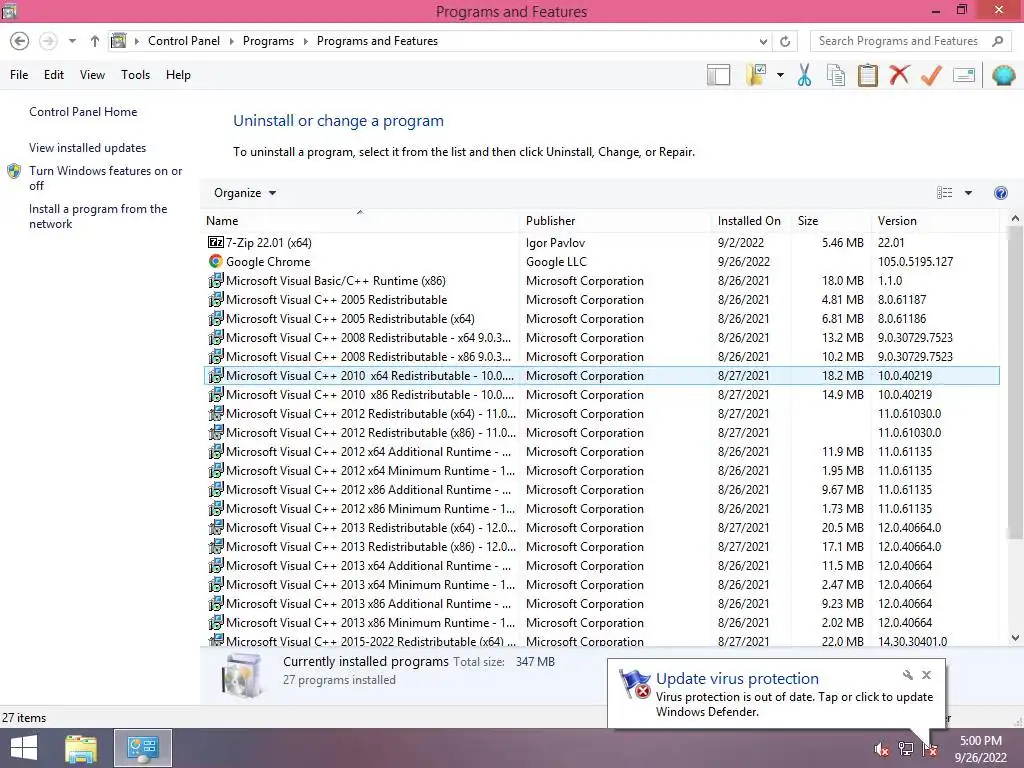Click the email envelope toolbar icon
This screenshot has width=1024, height=768.
point(964,75)
